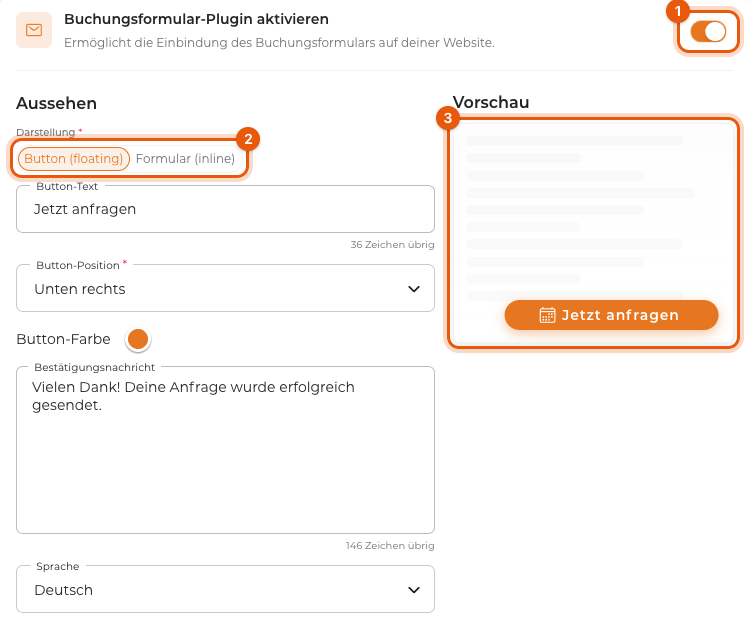Viewport: 750px width, 628px height.
Task: Click the calendar icon in preview button
Action: coord(547,315)
